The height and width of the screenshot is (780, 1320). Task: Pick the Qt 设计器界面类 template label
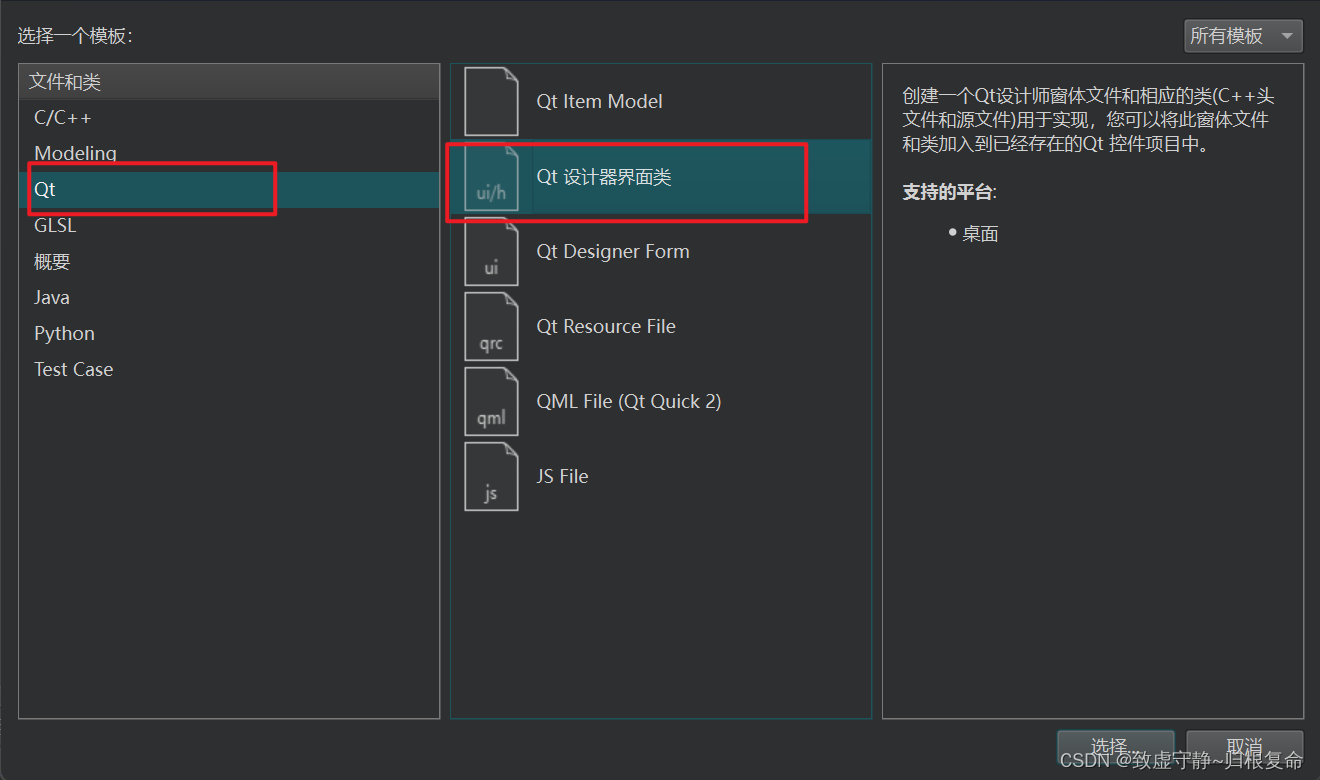603,177
